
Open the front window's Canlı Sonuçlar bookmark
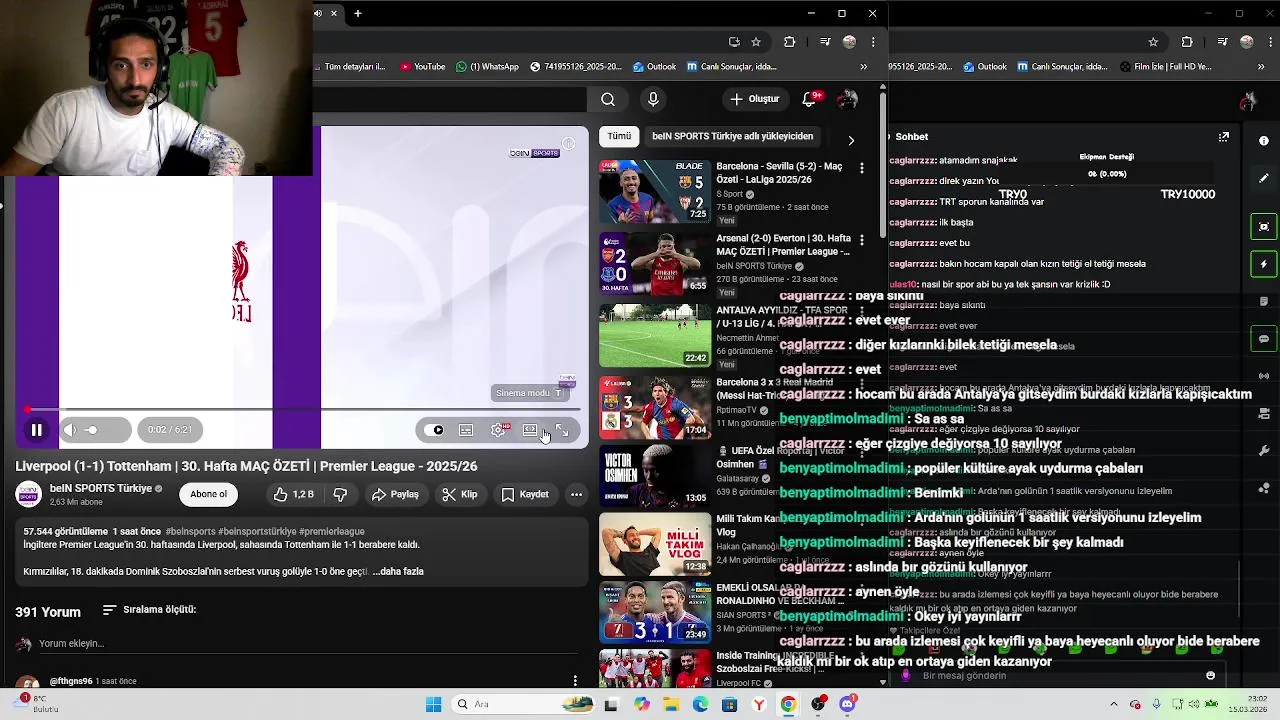coord(732,67)
